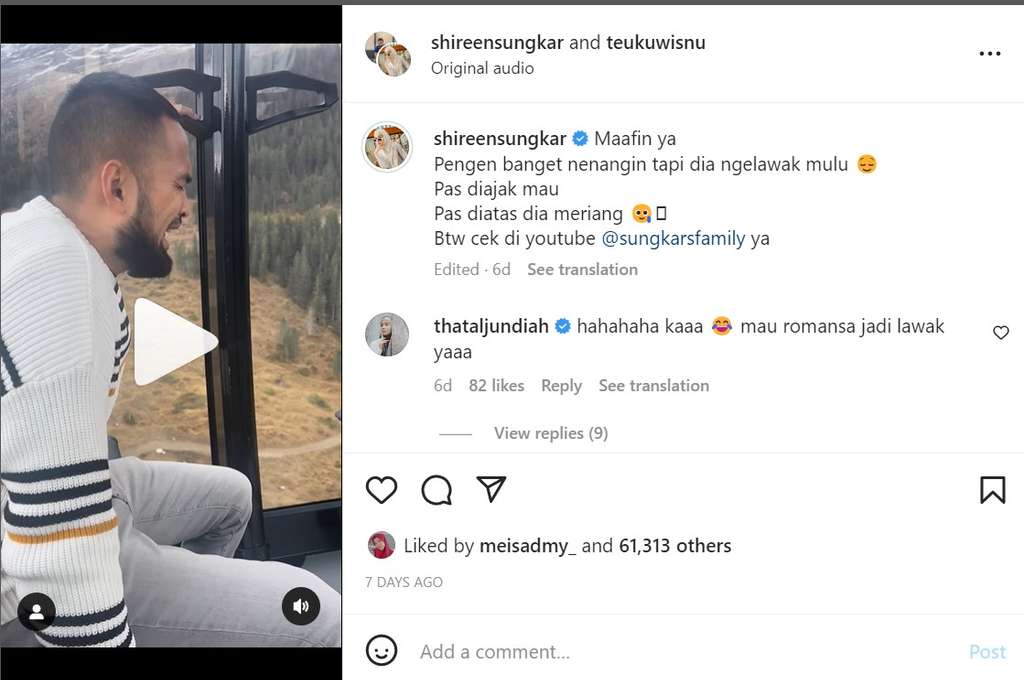
Task: Share post via paper plane icon
Action: pyautogui.click(x=491, y=489)
